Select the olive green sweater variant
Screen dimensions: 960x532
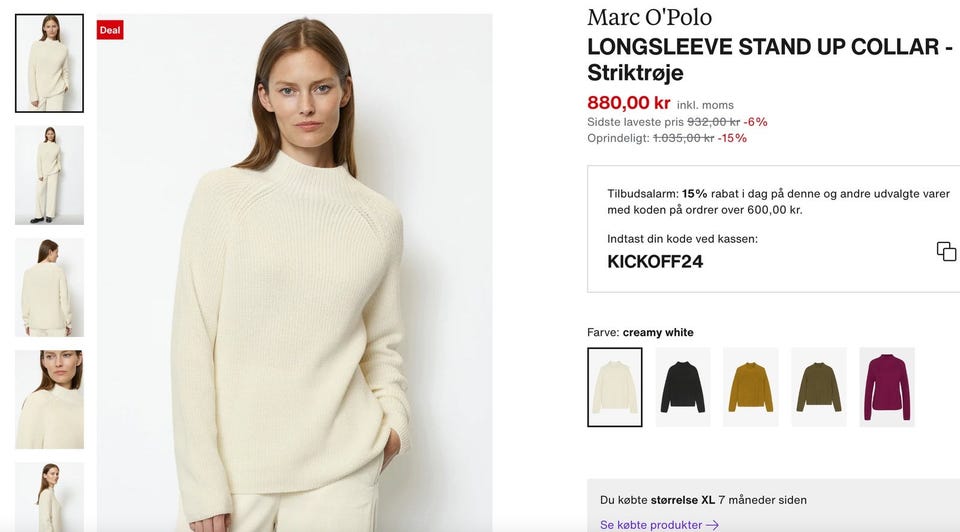pyautogui.click(x=818, y=387)
